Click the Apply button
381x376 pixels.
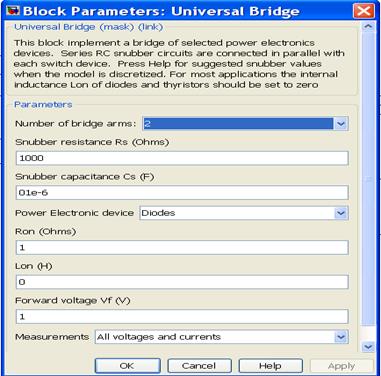coord(341,366)
